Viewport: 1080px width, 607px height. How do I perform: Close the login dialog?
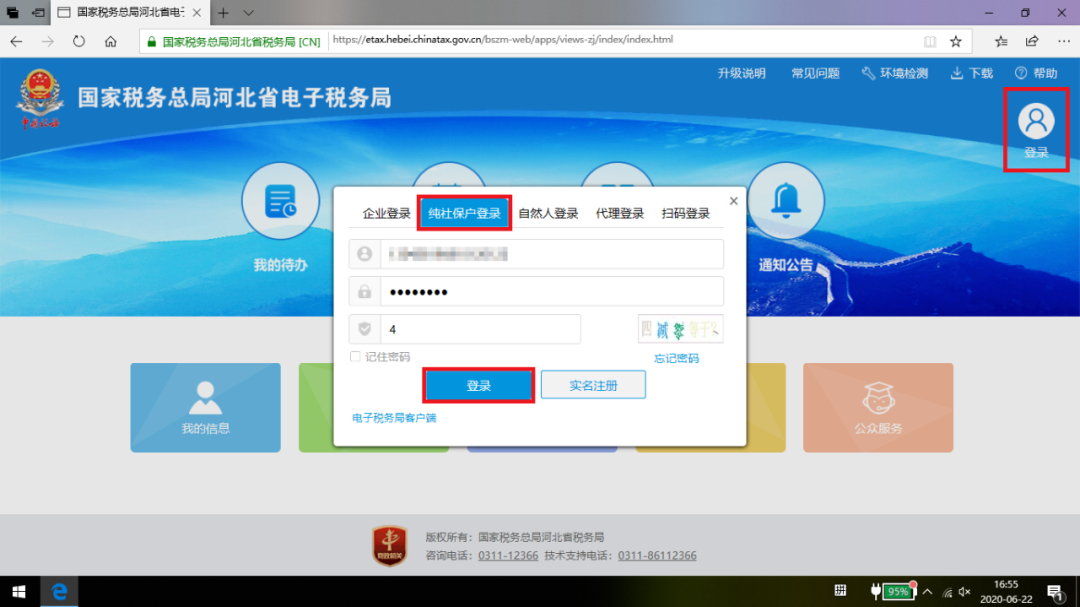[734, 201]
